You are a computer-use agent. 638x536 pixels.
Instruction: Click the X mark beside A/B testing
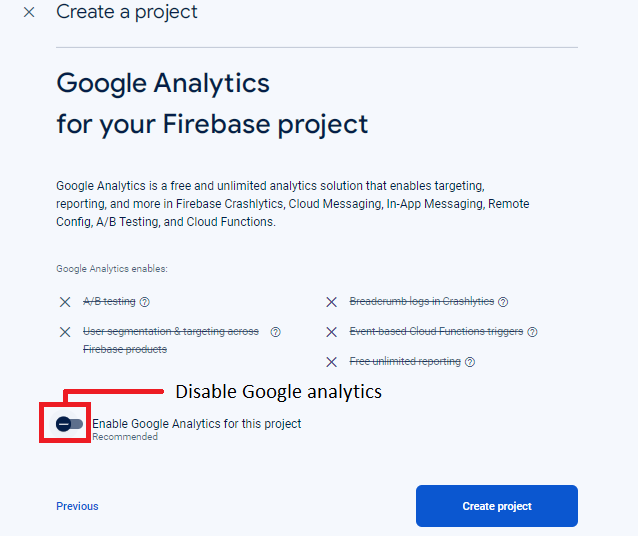click(65, 302)
